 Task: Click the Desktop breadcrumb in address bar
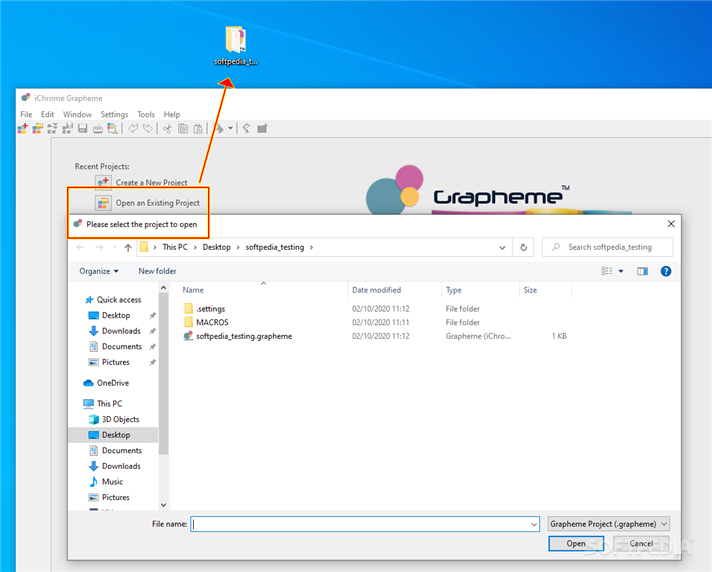pos(217,247)
